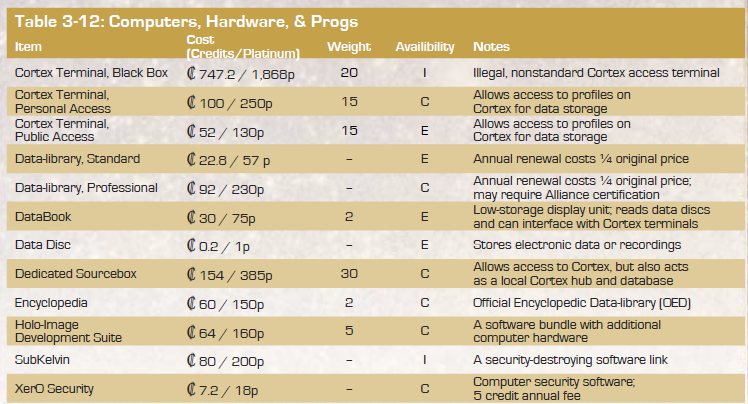Click the note 'Stores electronic data or recordings'
Viewport: 748px width, 404px height.
[577, 245]
